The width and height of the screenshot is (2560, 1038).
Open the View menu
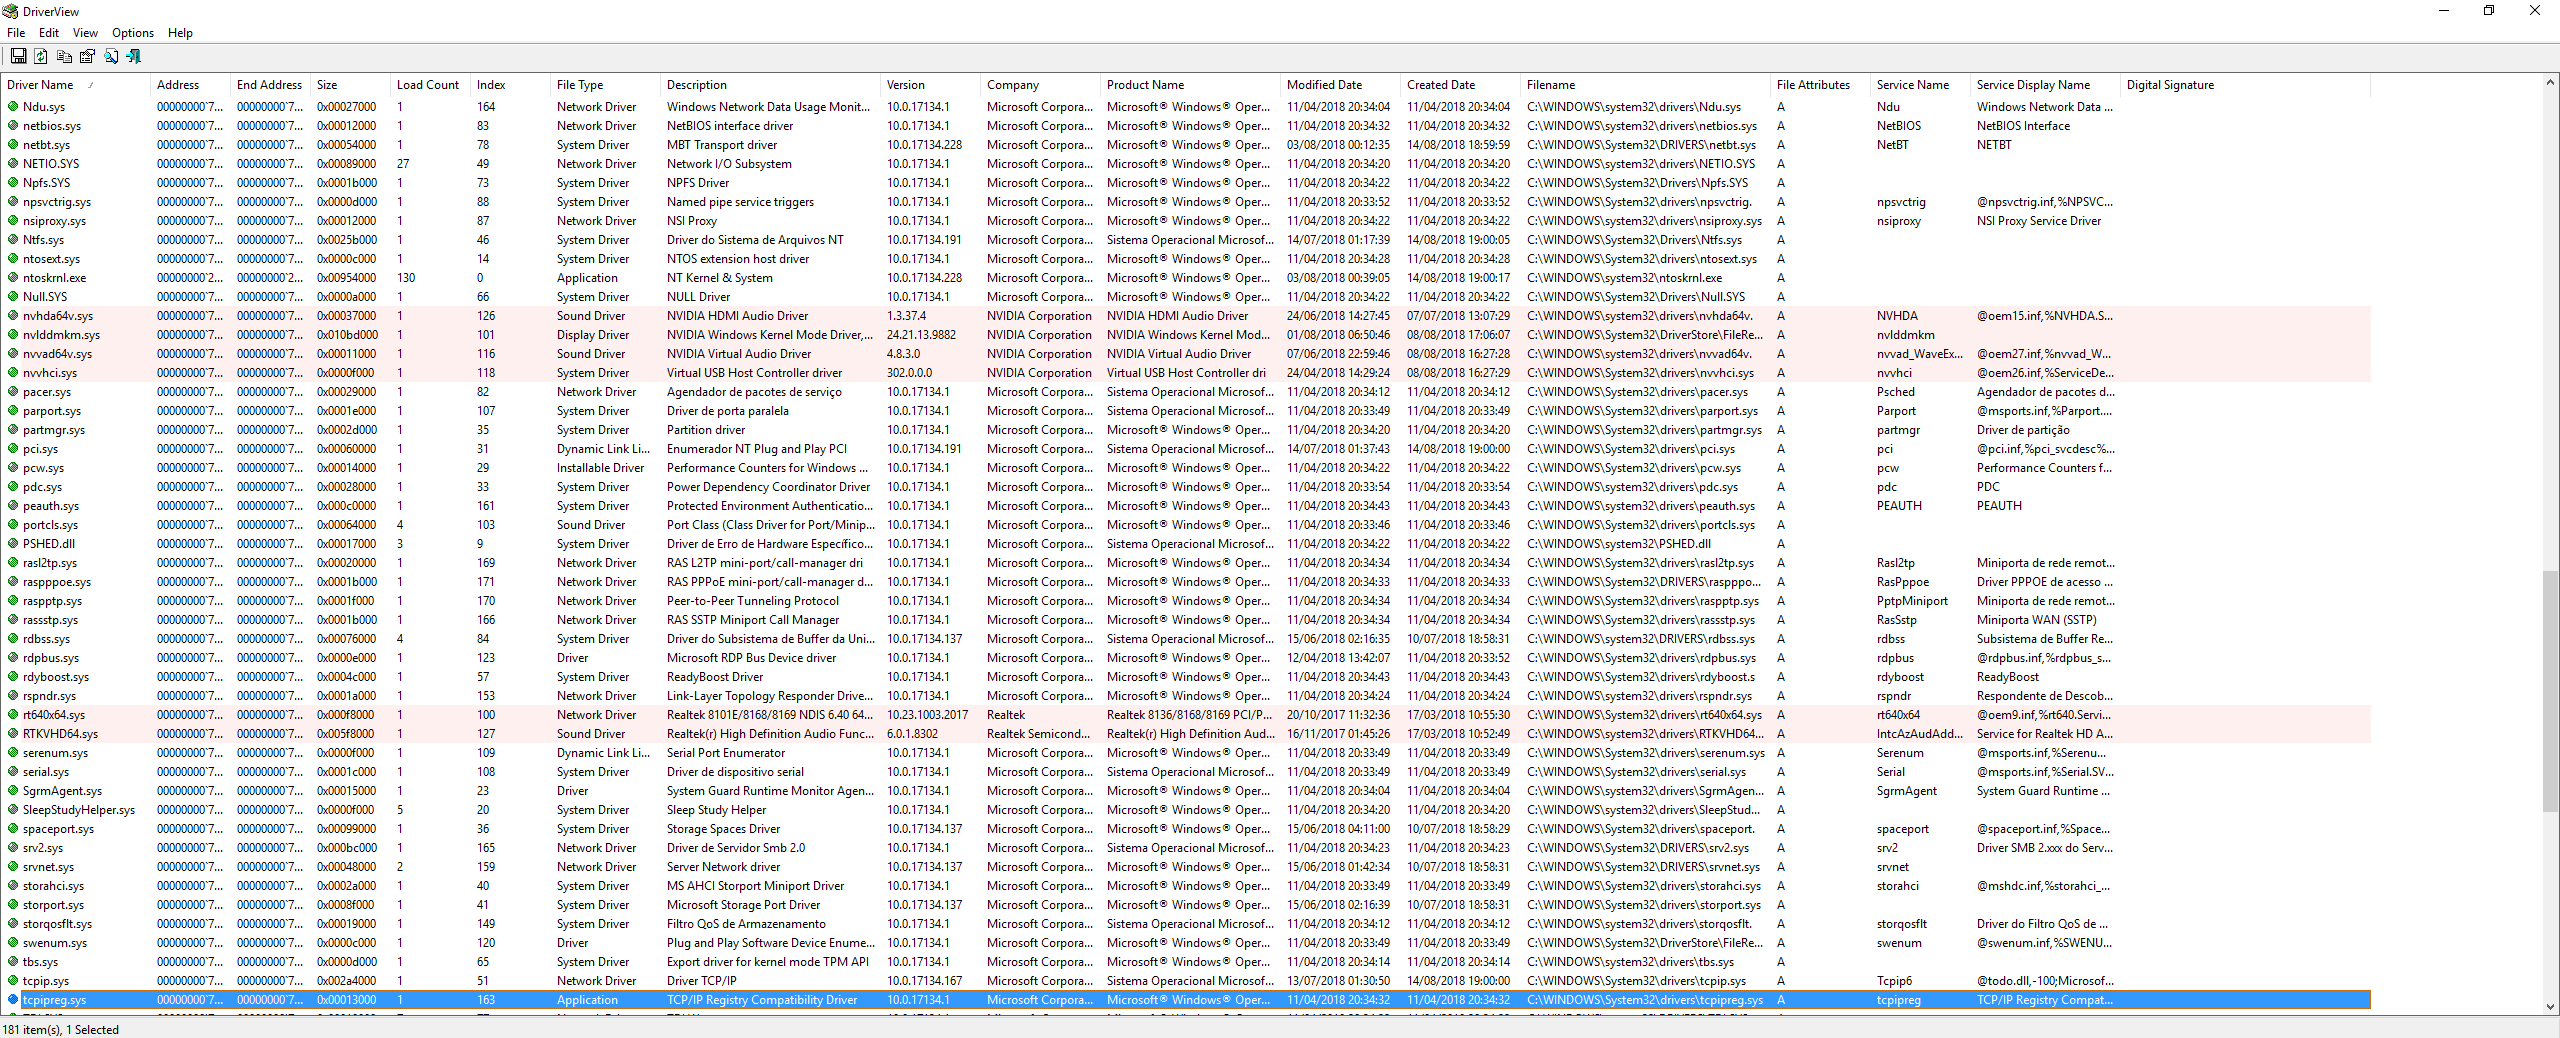(x=85, y=33)
